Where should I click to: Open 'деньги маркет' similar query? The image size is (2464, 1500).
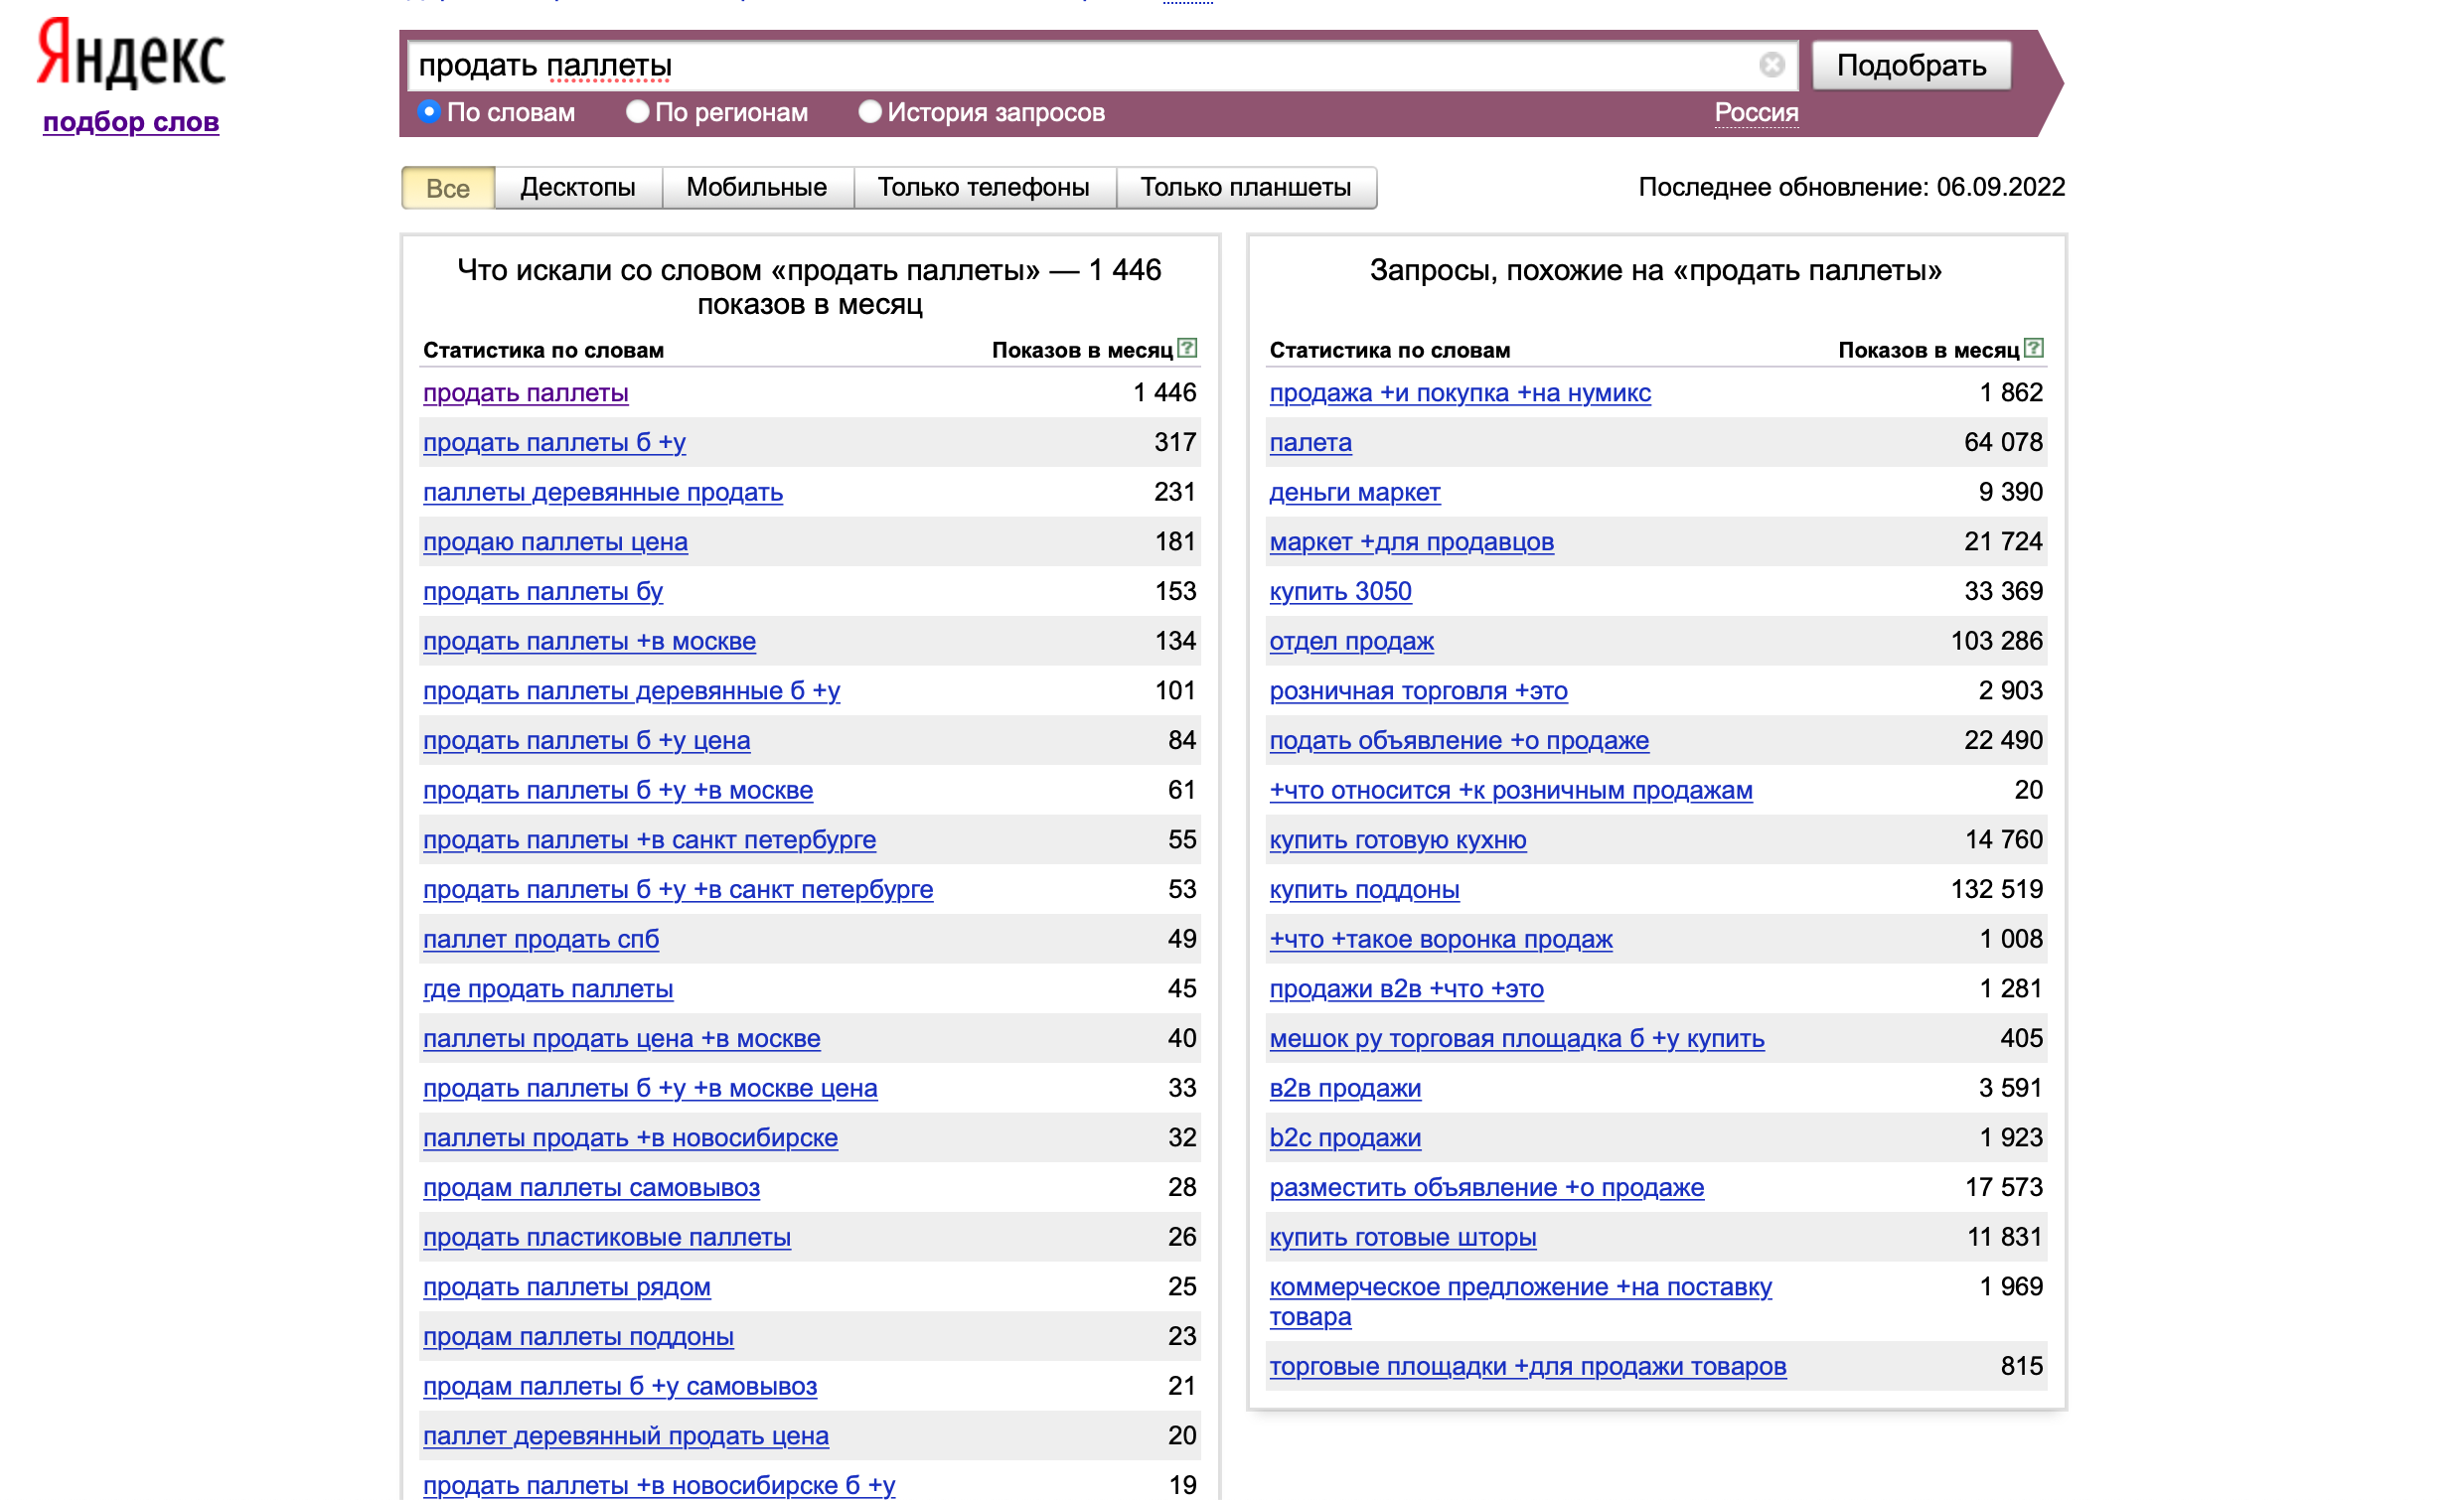coord(1355,493)
